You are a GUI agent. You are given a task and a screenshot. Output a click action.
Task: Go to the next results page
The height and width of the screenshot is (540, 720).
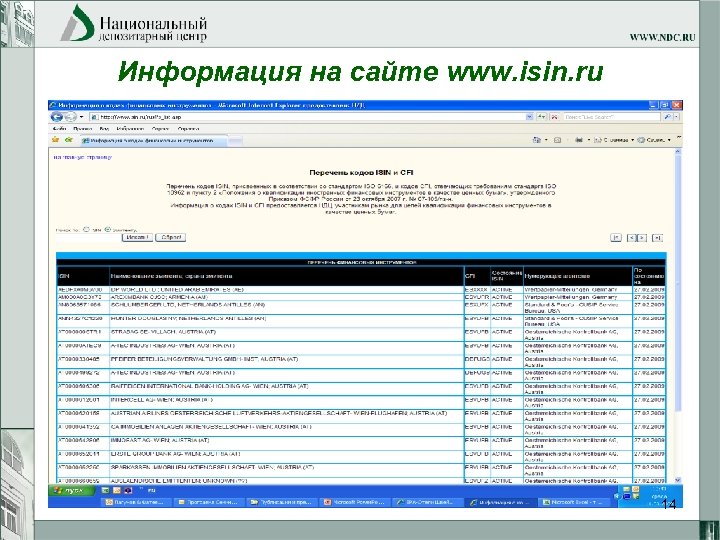coord(642,237)
